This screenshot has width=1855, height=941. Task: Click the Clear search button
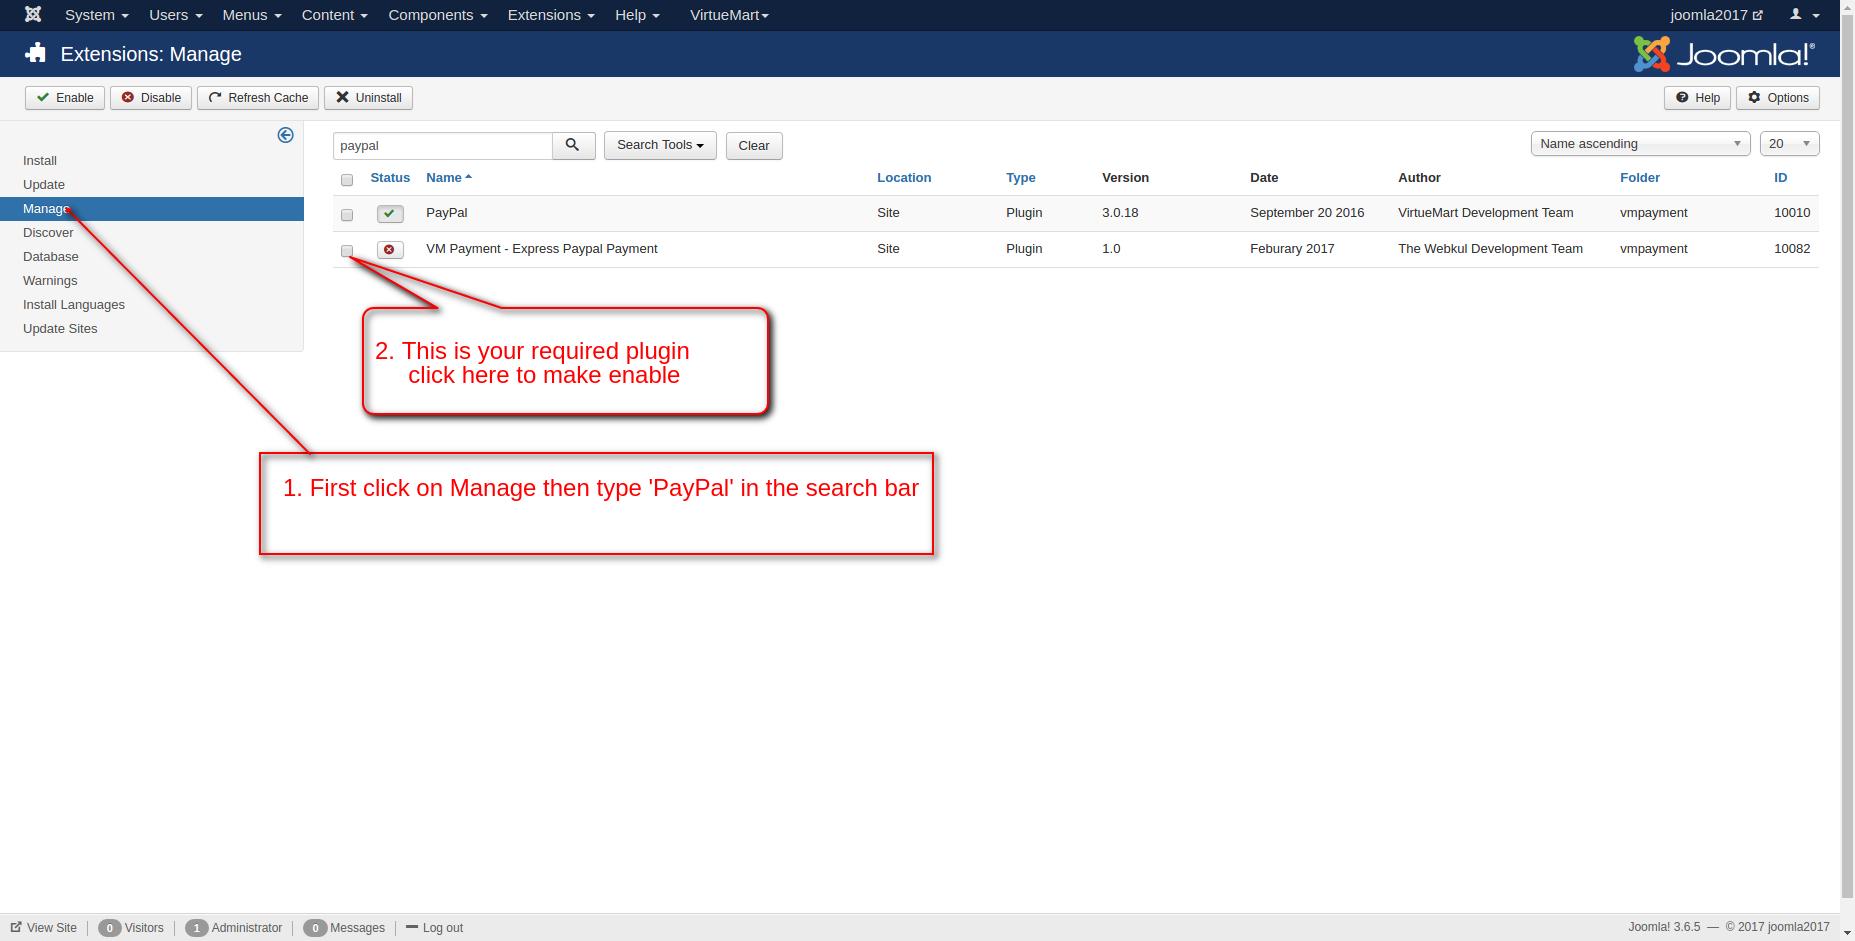[754, 146]
